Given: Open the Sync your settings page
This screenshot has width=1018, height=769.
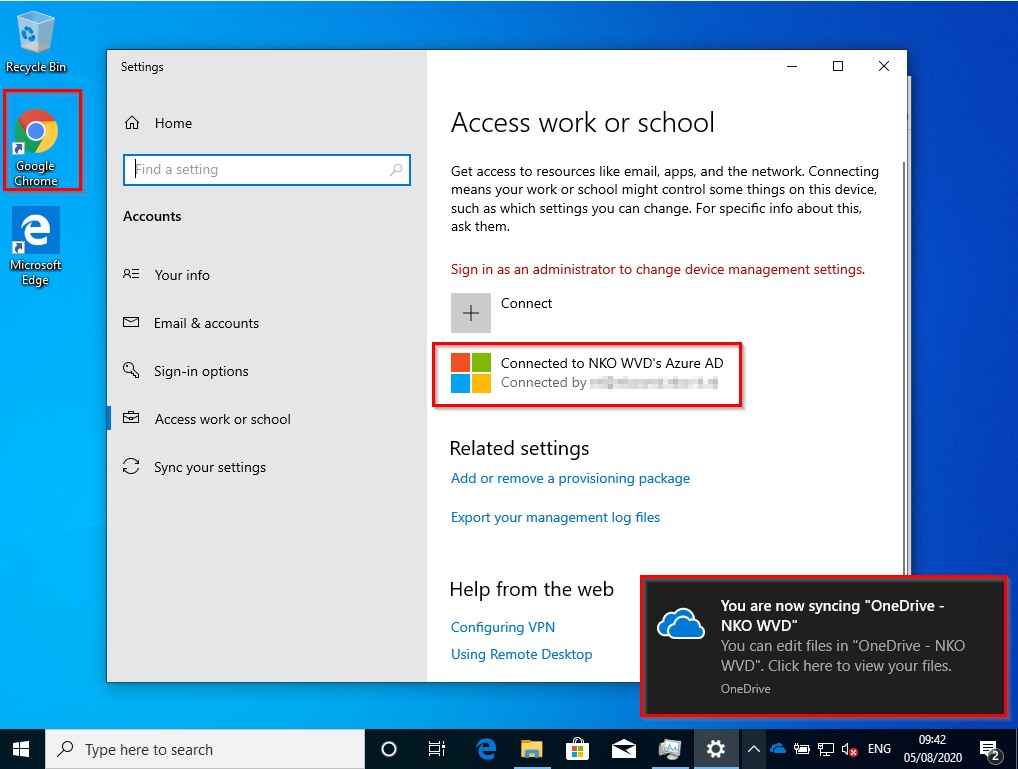Looking at the screenshot, I should pyautogui.click(x=210, y=467).
